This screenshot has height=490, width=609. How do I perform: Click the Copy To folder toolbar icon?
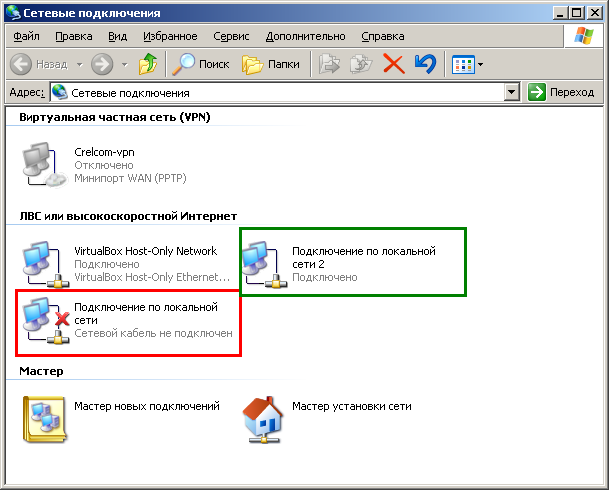(361, 64)
